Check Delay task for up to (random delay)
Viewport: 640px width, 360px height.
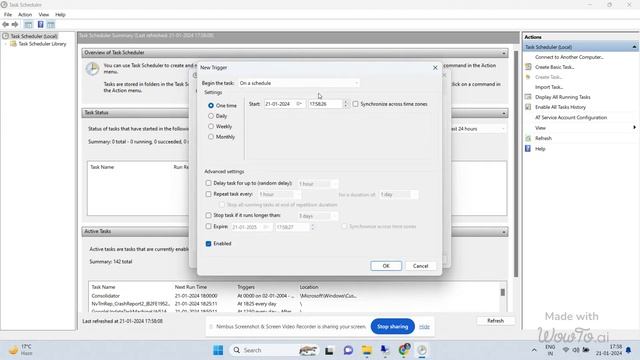(209, 183)
